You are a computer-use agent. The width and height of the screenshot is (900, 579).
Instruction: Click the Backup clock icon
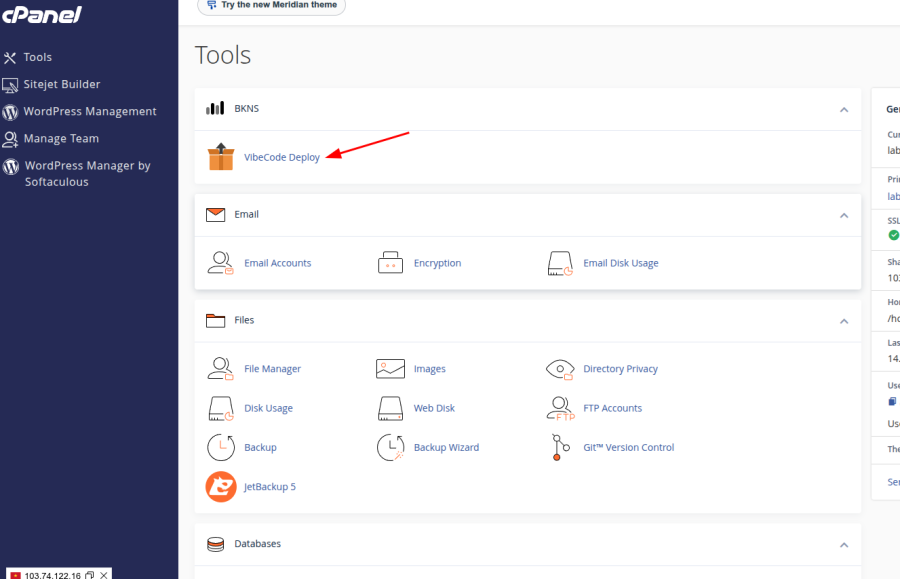[x=220, y=448]
